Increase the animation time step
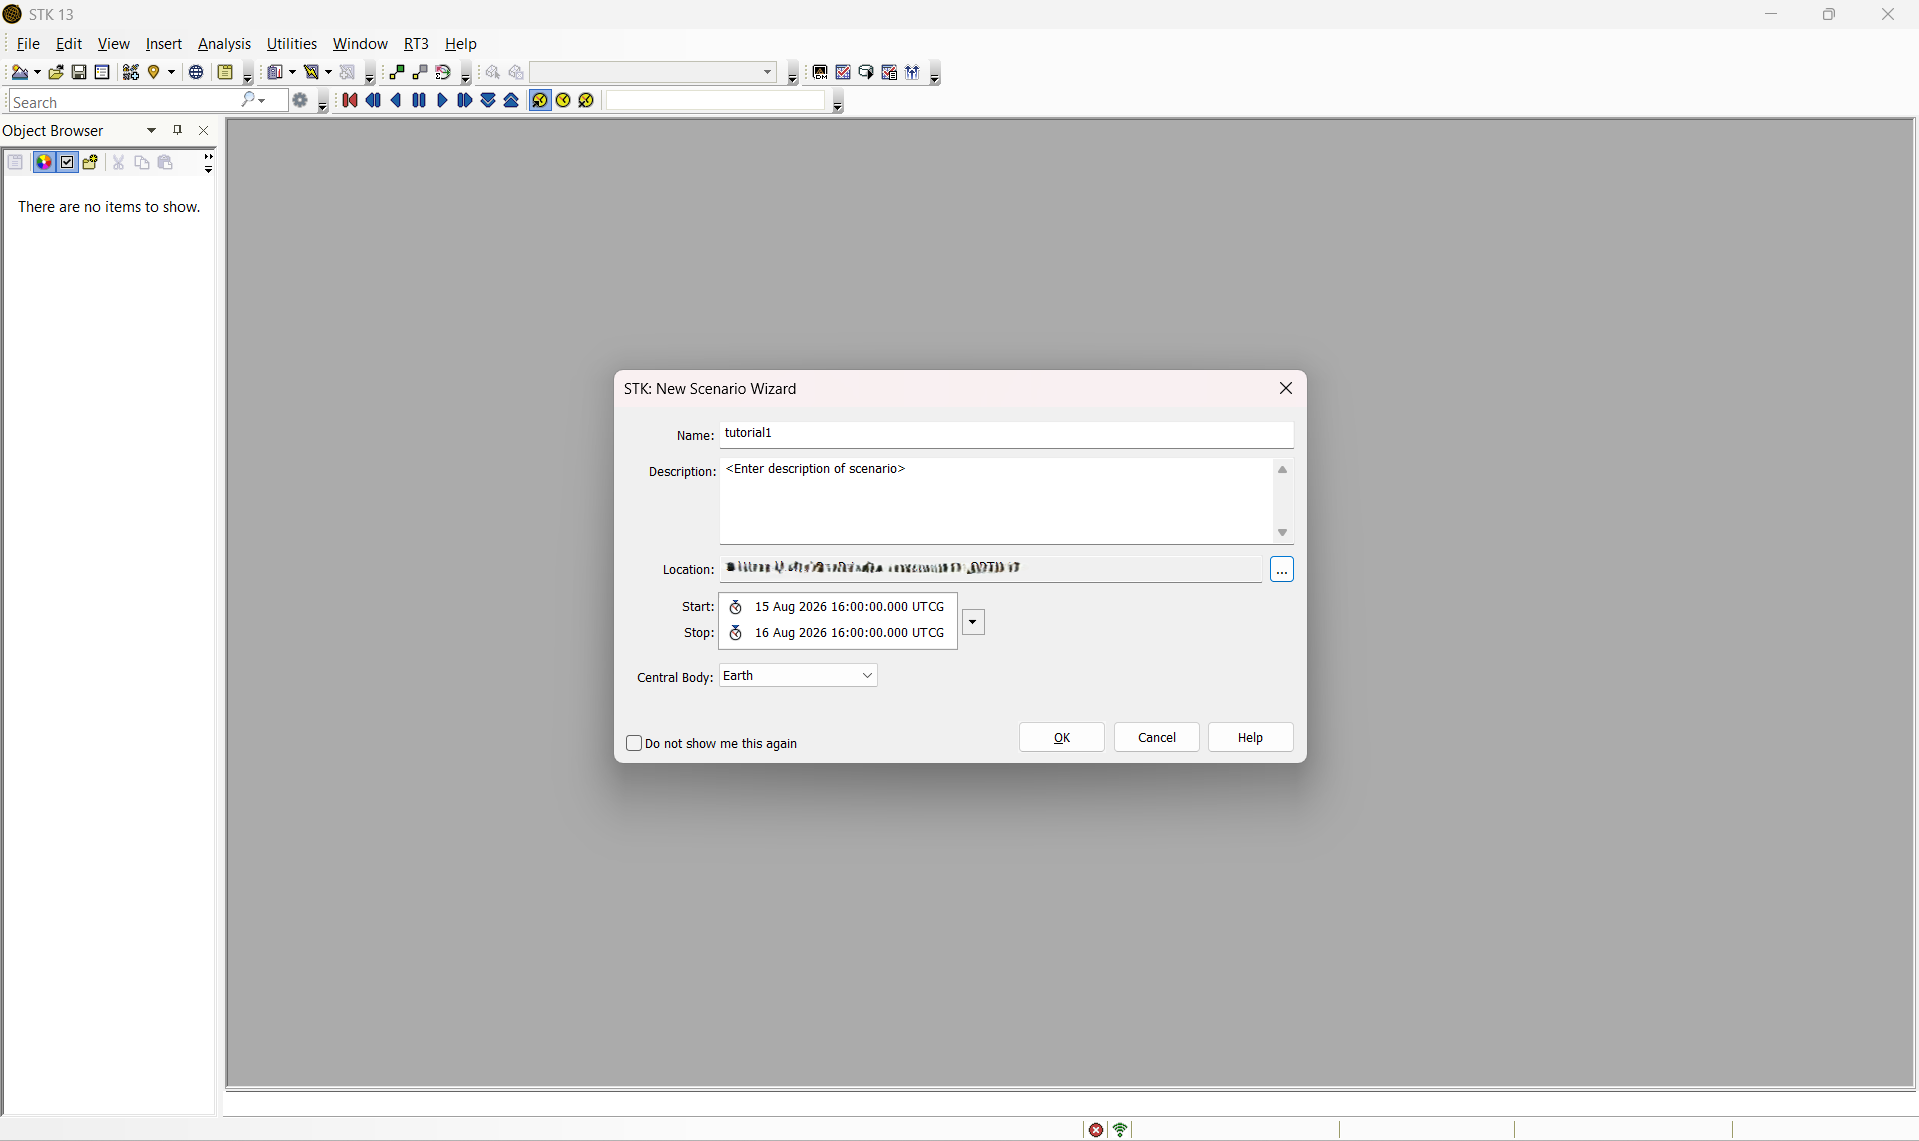1919x1141 pixels. (x=511, y=100)
